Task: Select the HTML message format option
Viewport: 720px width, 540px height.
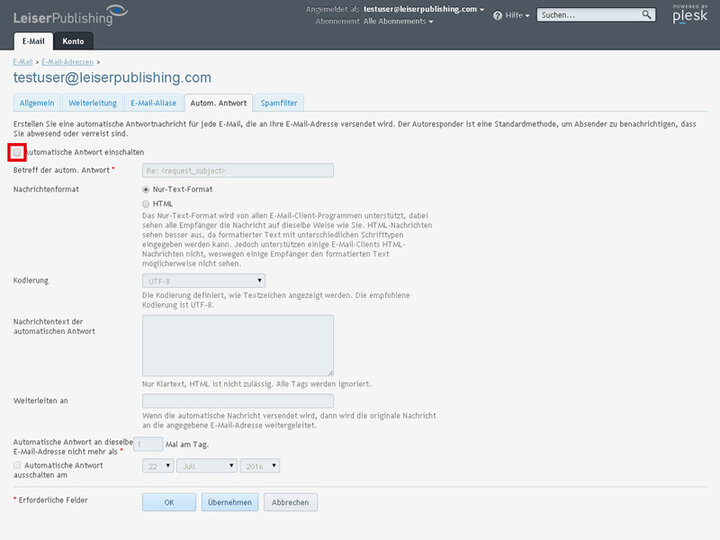Action: pos(147,203)
